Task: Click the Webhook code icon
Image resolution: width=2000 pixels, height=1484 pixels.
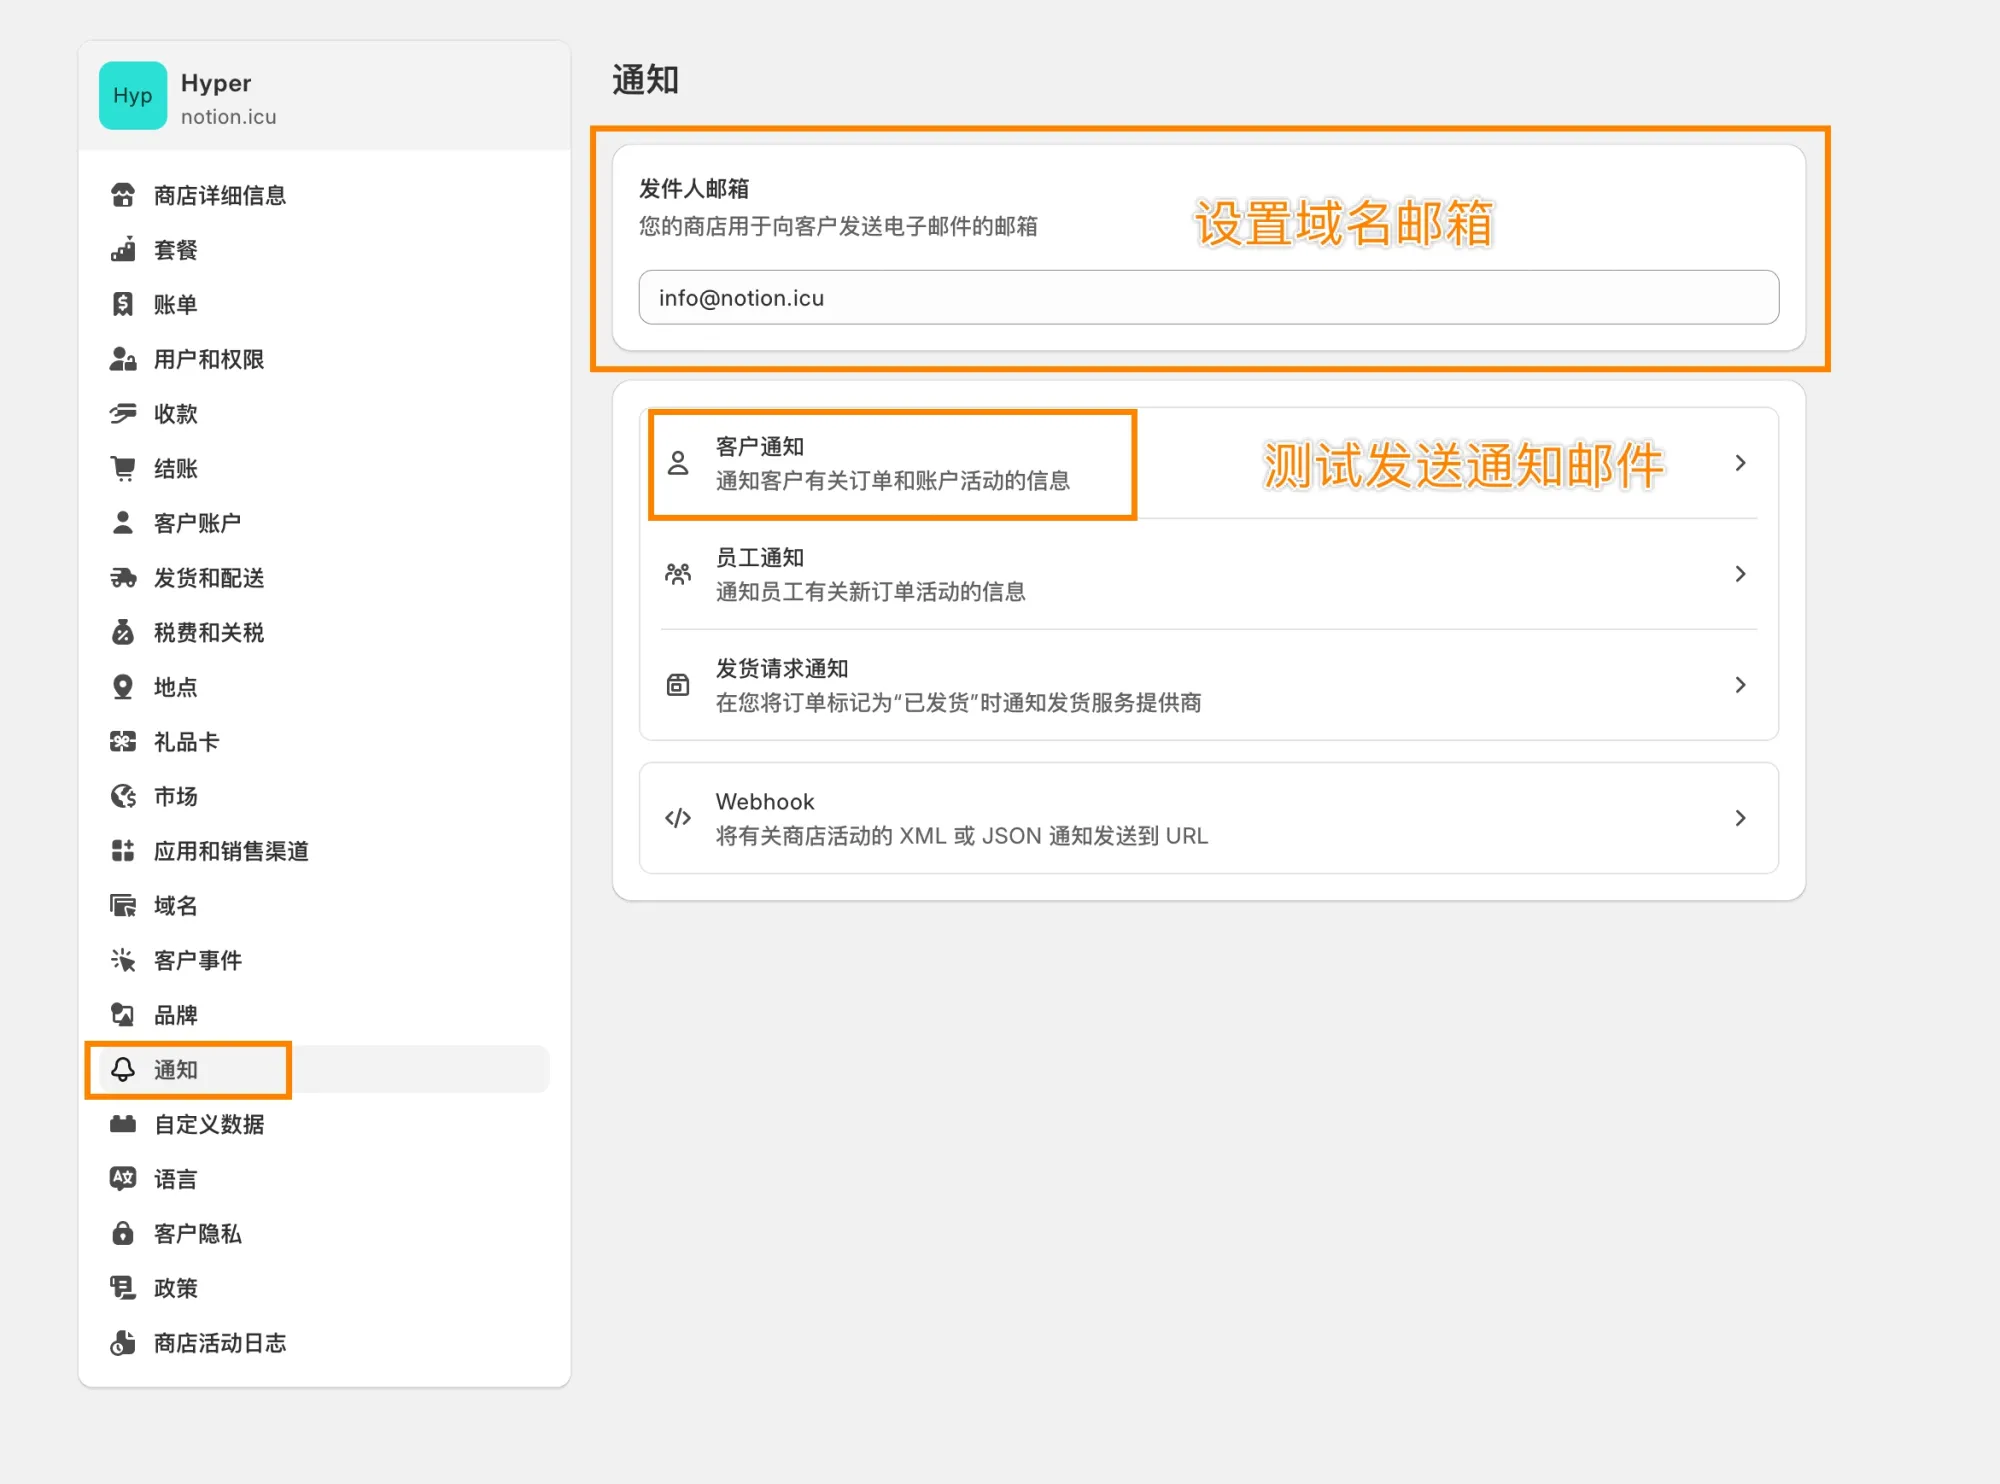Action: [677, 818]
